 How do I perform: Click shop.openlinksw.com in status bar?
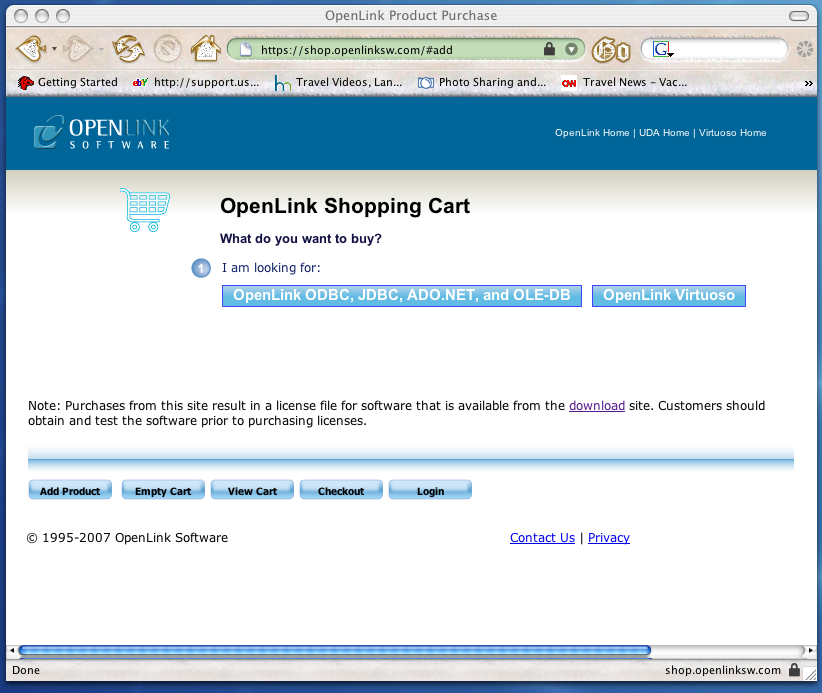[x=722, y=670]
